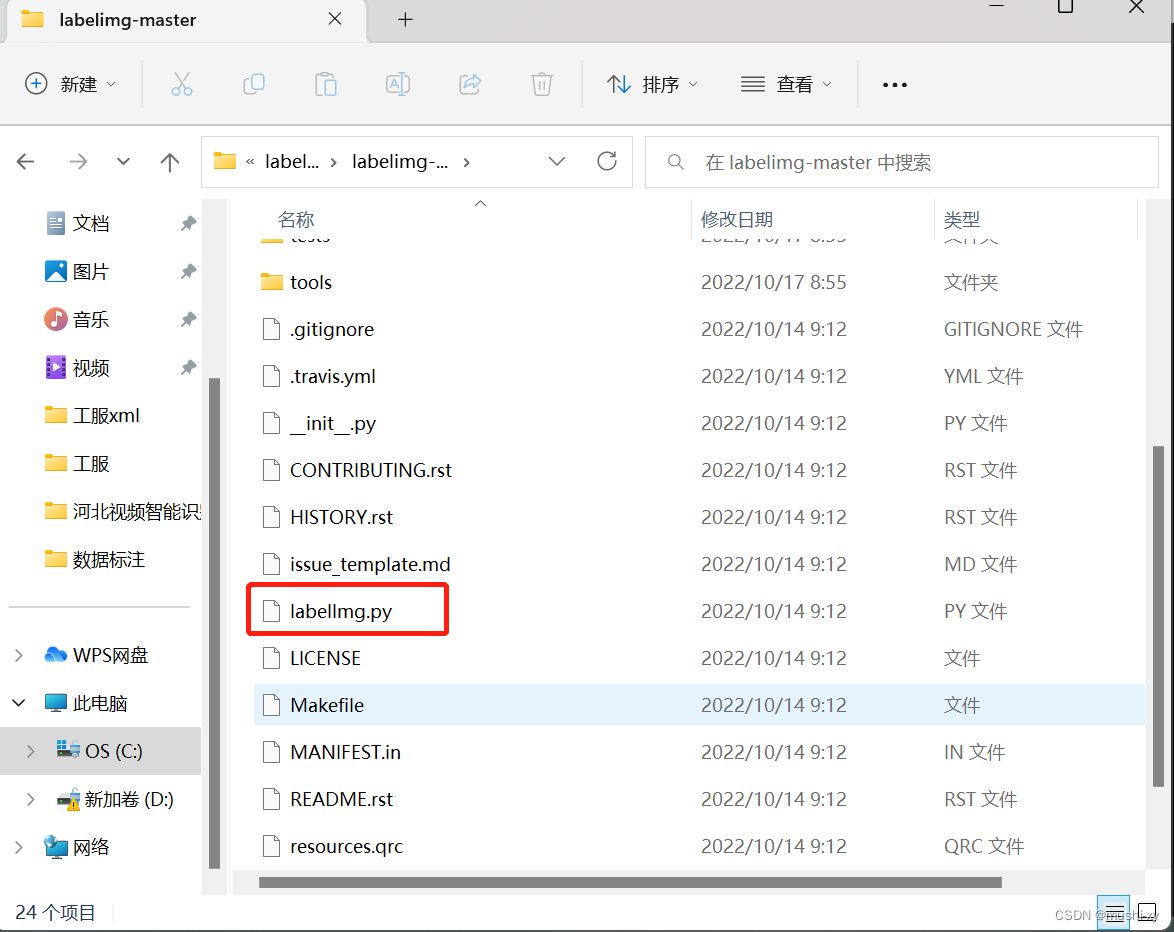Image resolution: width=1174 pixels, height=932 pixels.
Task: Click the 此电脑 computer icon
Action: pyautogui.click(x=55, y=703)
